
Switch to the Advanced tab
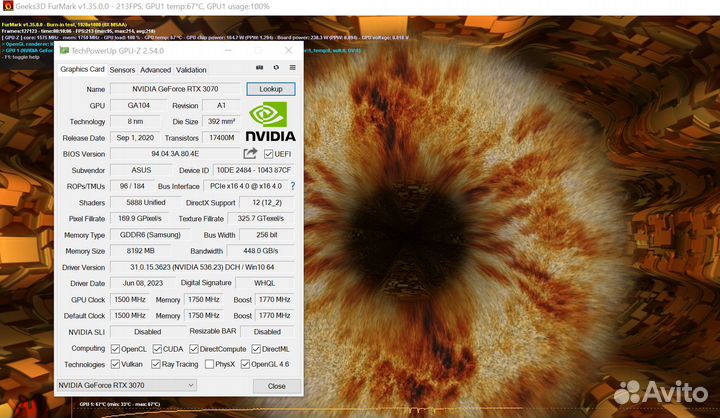[156, 70]
